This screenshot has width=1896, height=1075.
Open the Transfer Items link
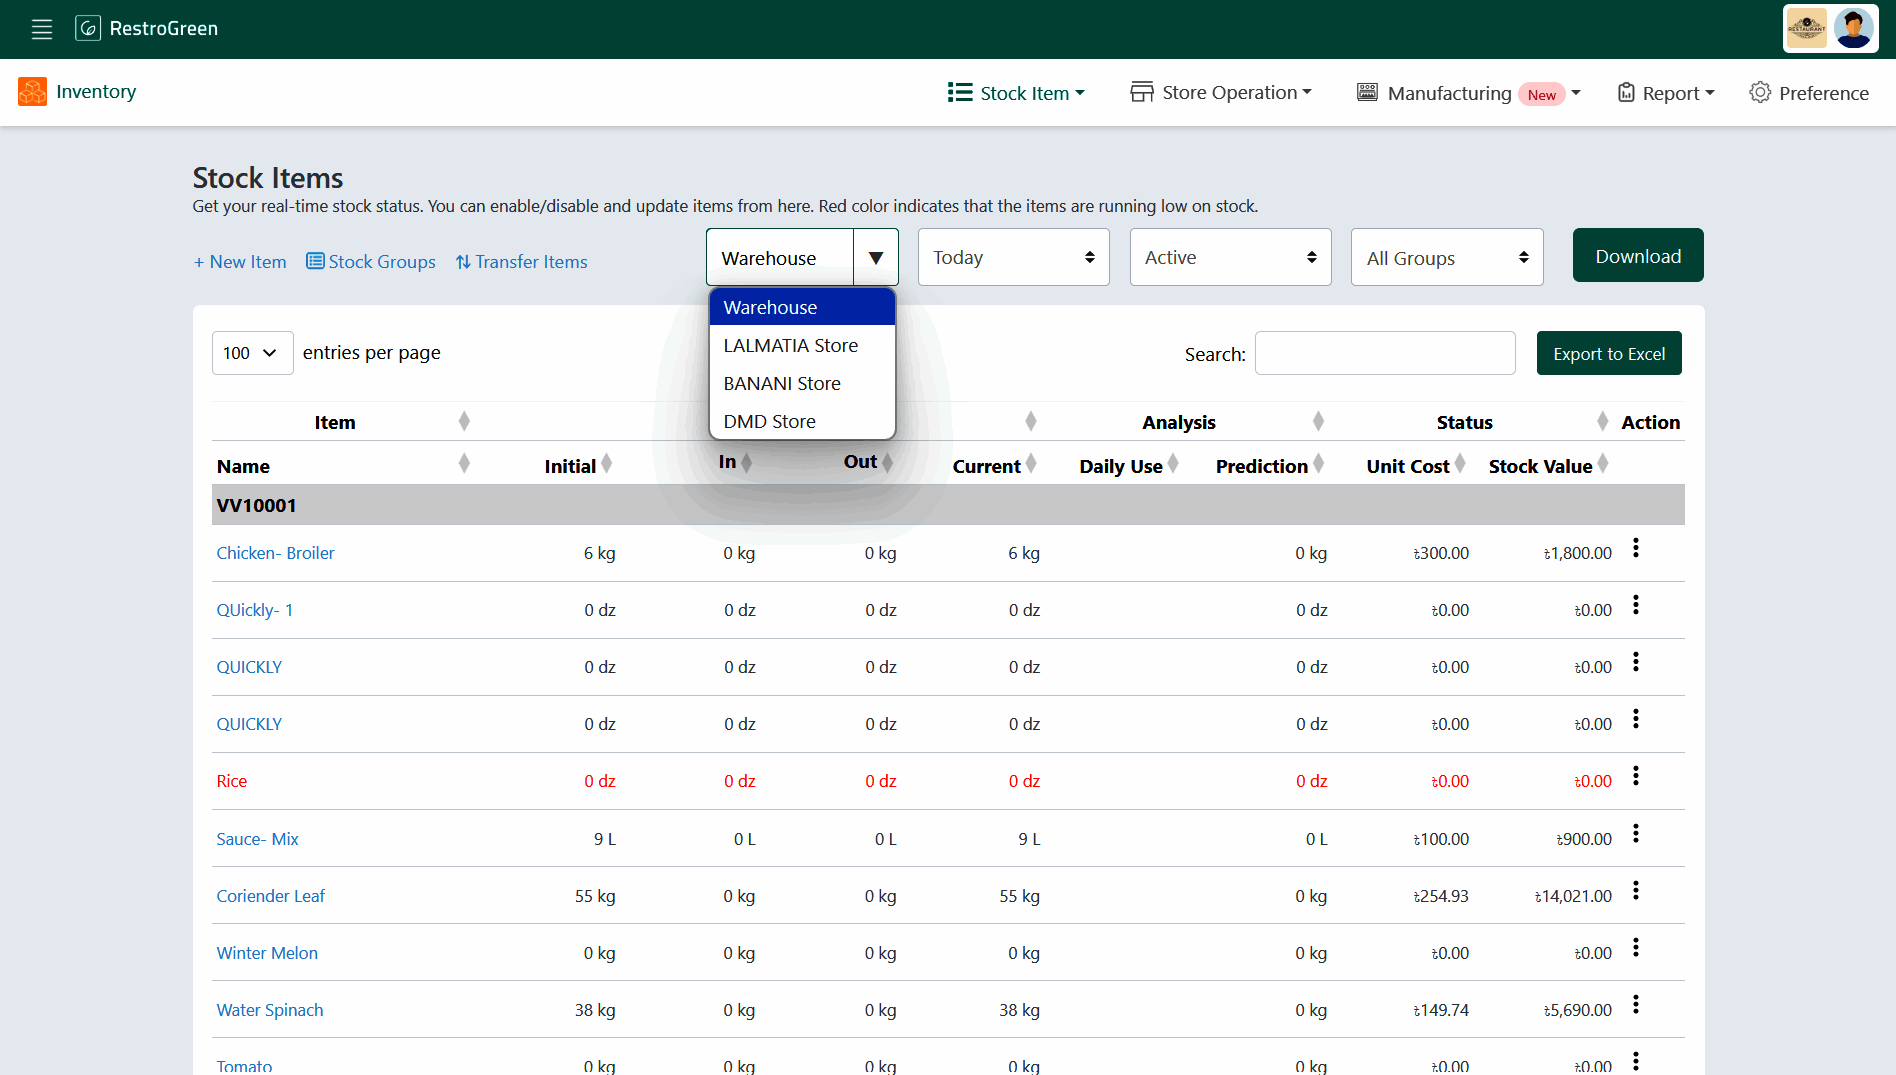[521, 262]
